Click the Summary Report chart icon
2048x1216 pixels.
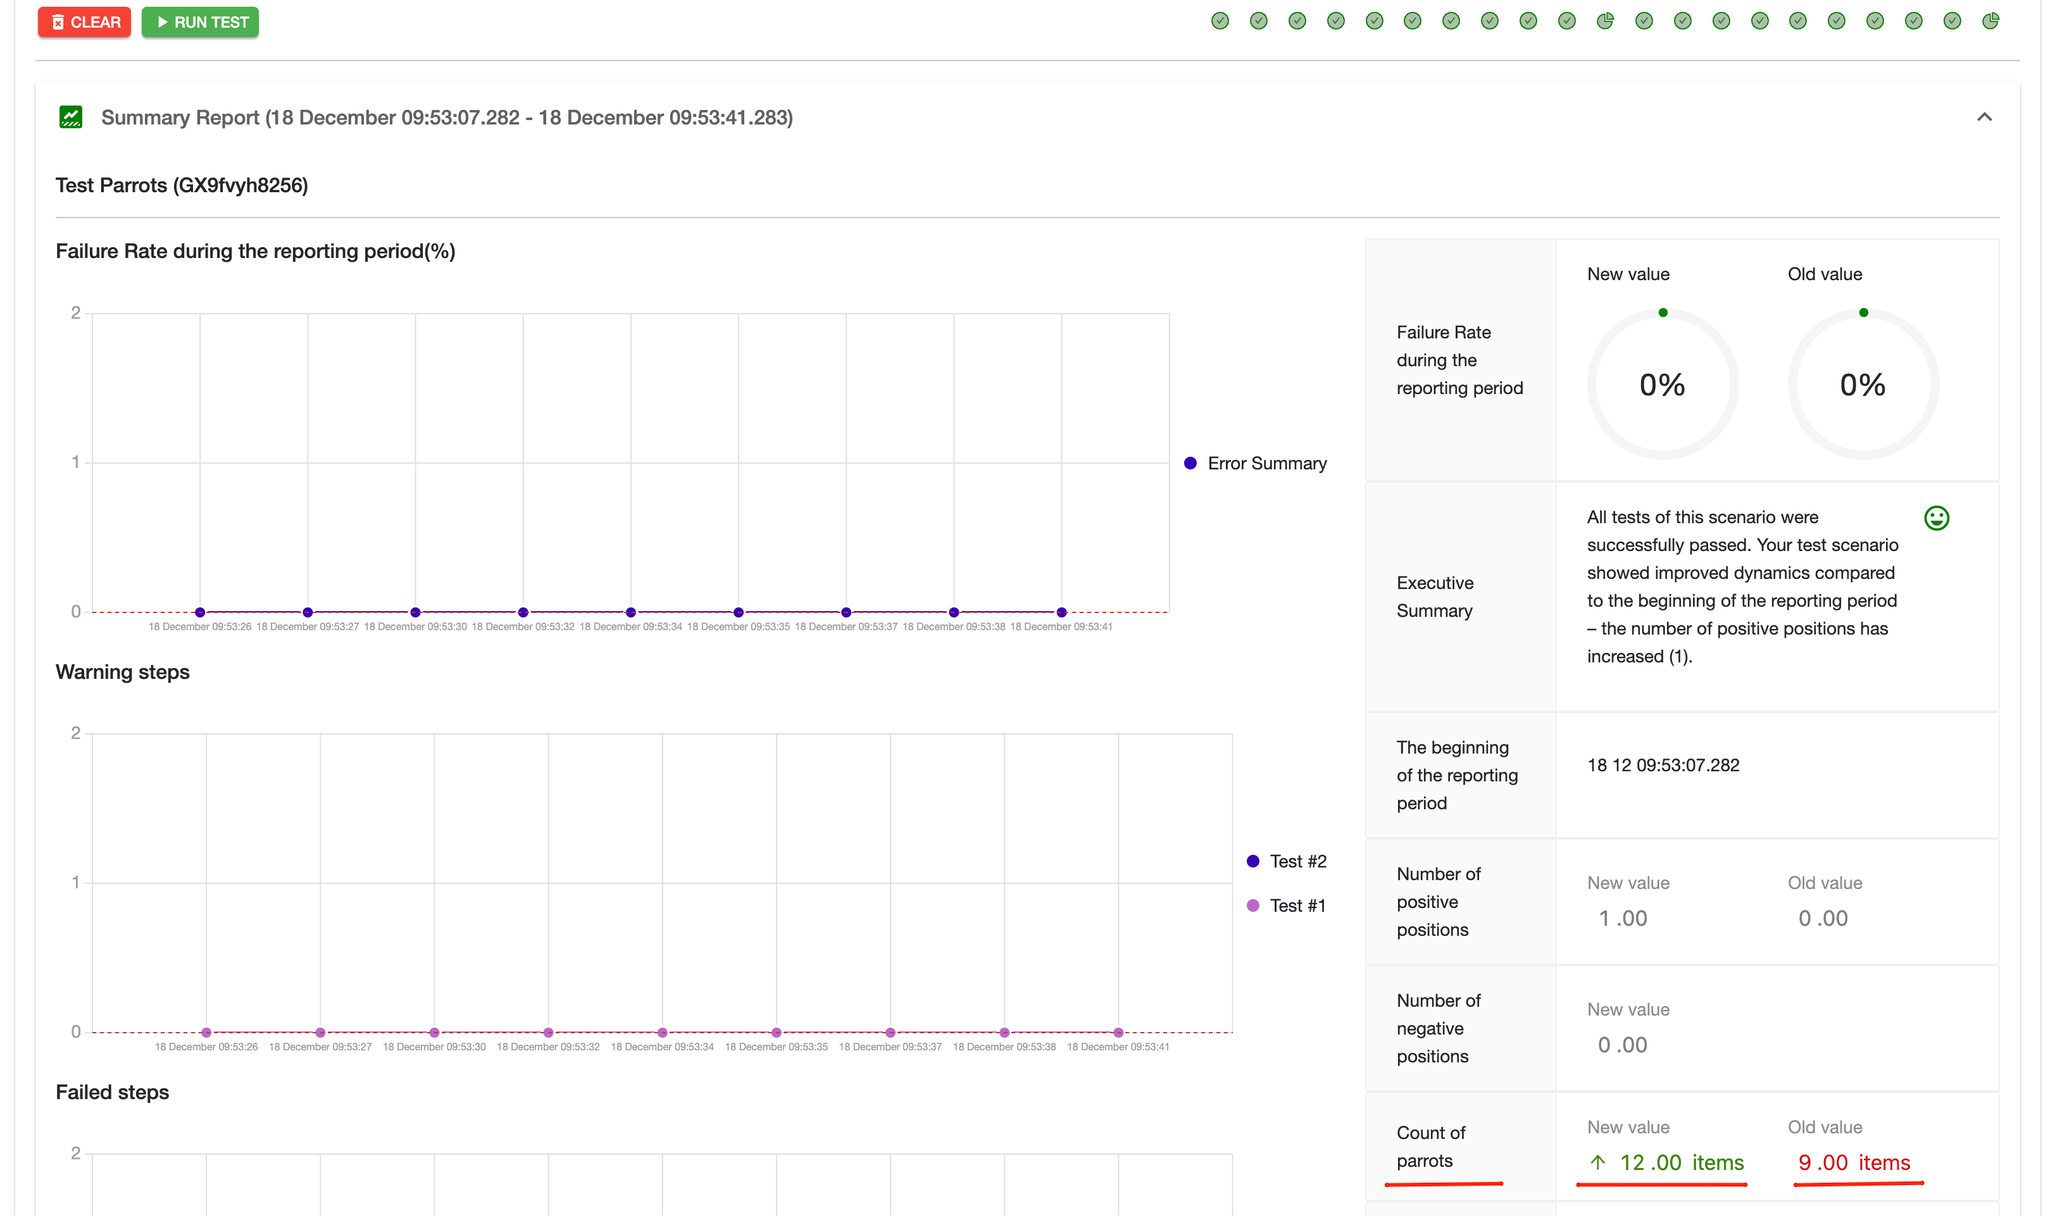[70, 118]
